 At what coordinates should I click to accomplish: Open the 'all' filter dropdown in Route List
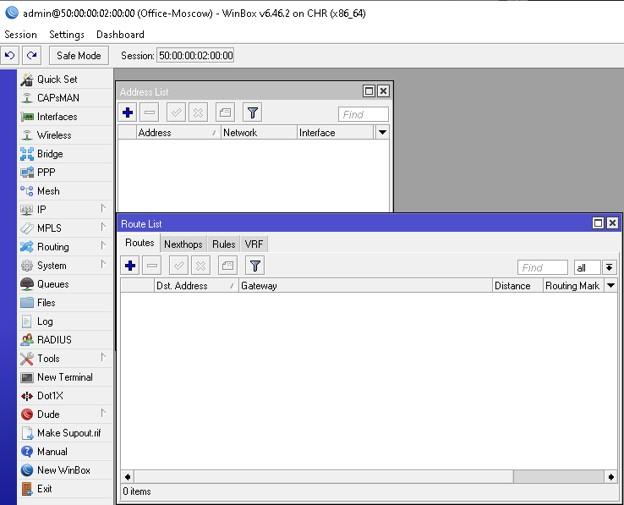[609, 267]
